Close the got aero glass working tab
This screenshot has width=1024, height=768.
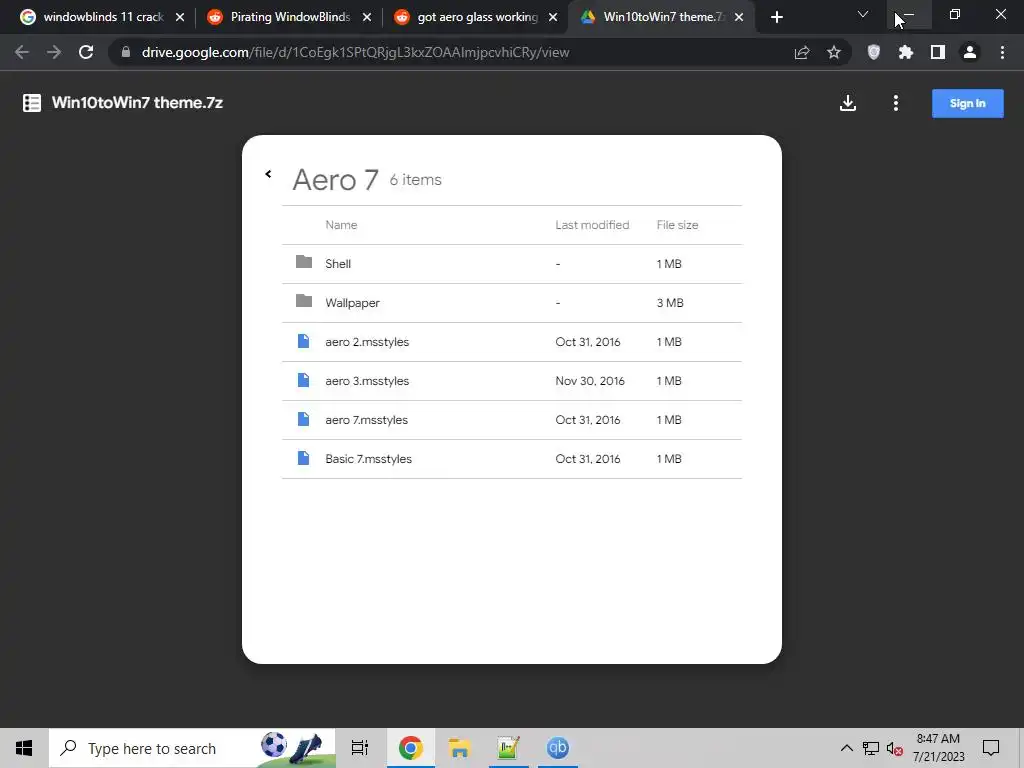click(x=553, y=18)
